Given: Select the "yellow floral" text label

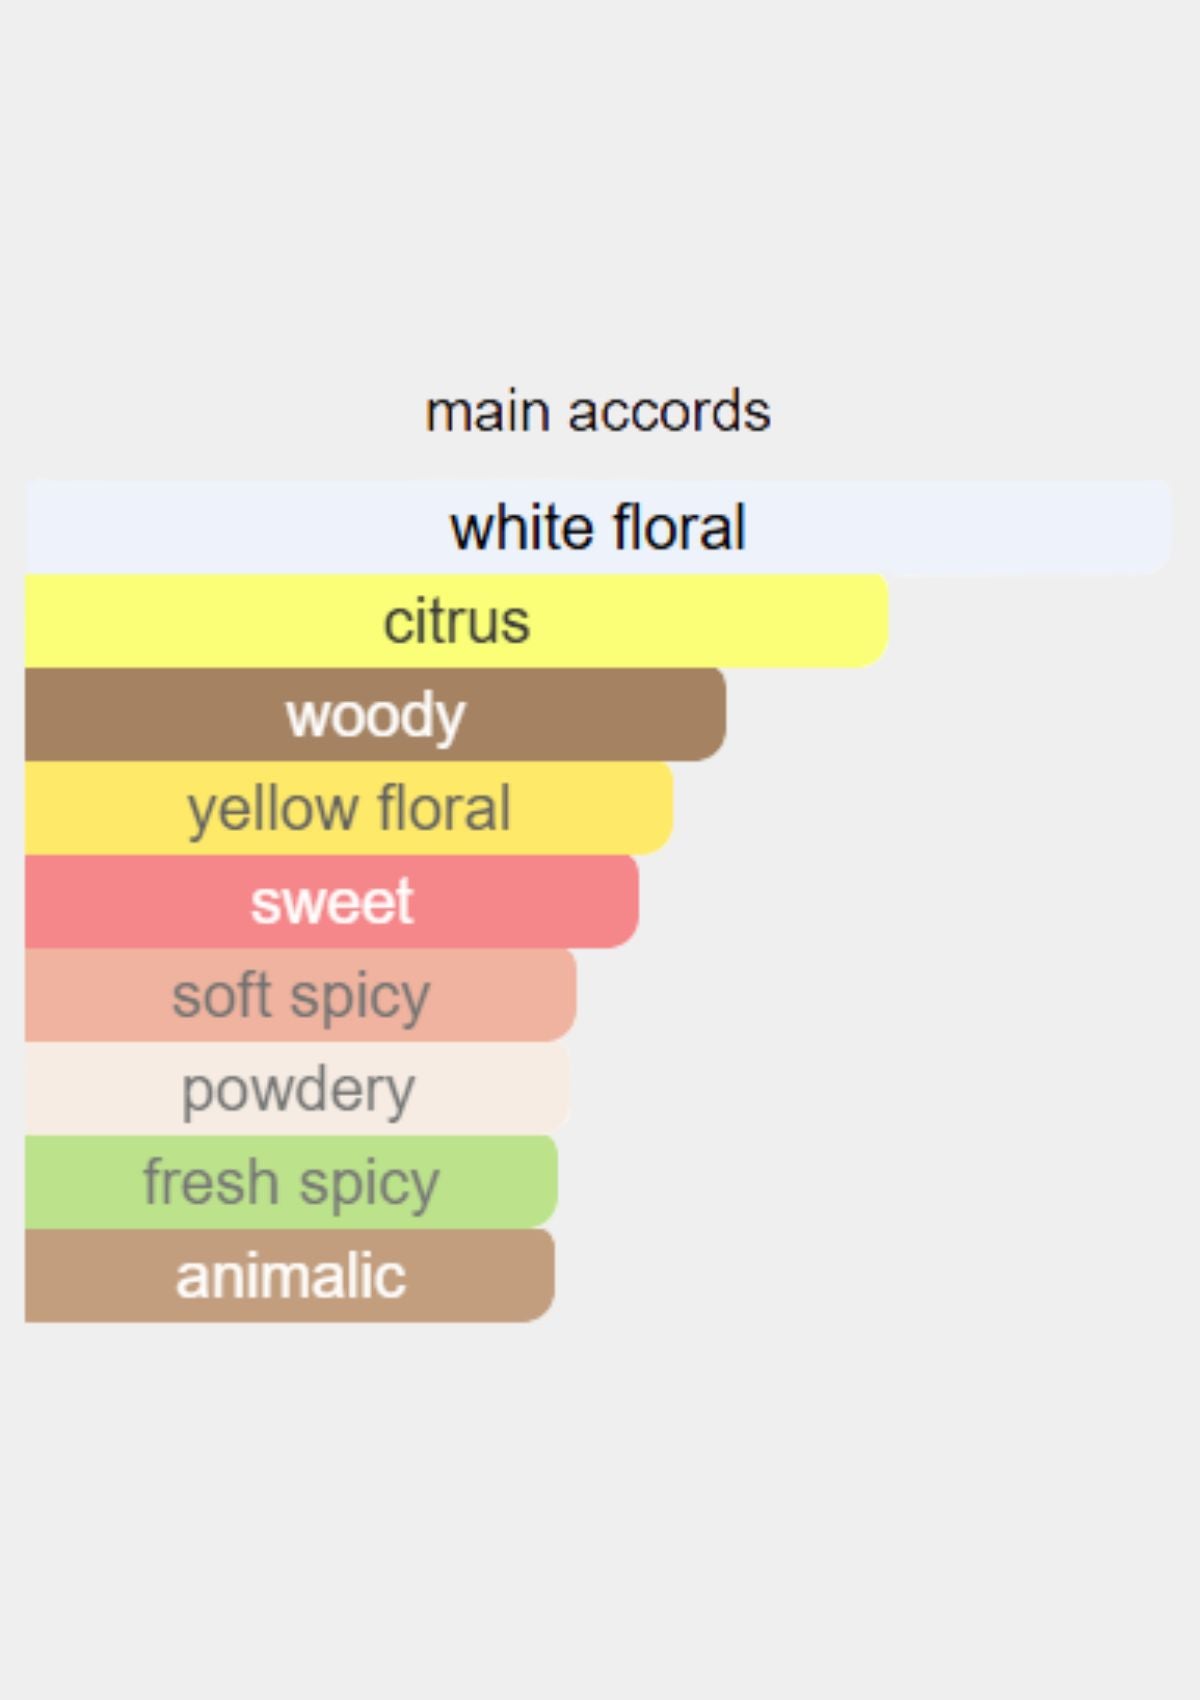Looking at the screenshot, I should 349,808.
